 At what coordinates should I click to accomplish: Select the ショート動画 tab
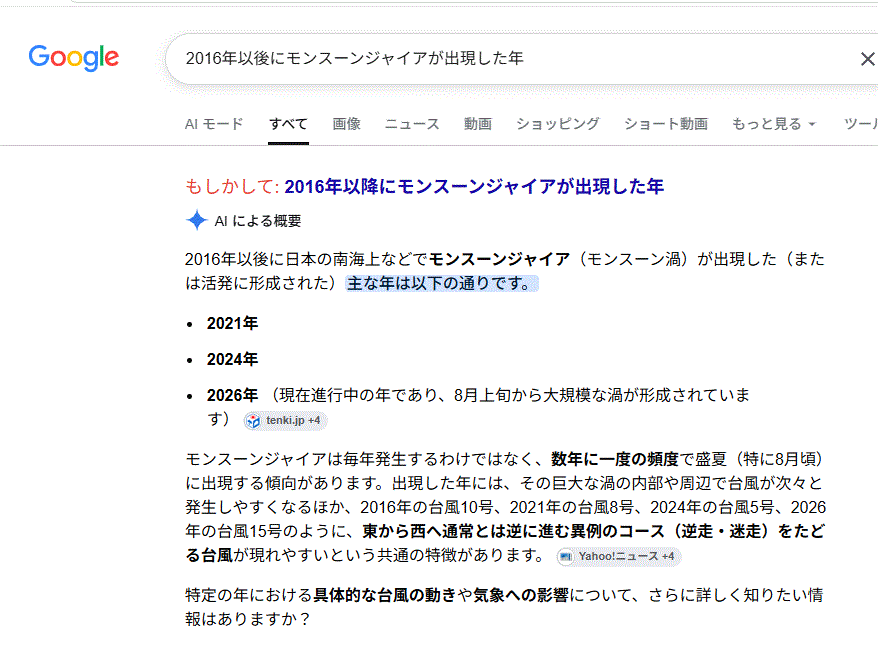pos(666,124)
